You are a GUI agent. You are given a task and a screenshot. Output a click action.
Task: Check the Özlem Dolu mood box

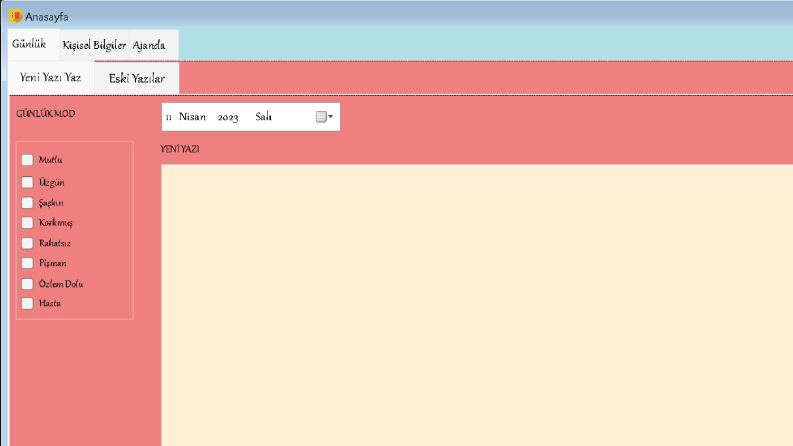[x=27, y=284]
